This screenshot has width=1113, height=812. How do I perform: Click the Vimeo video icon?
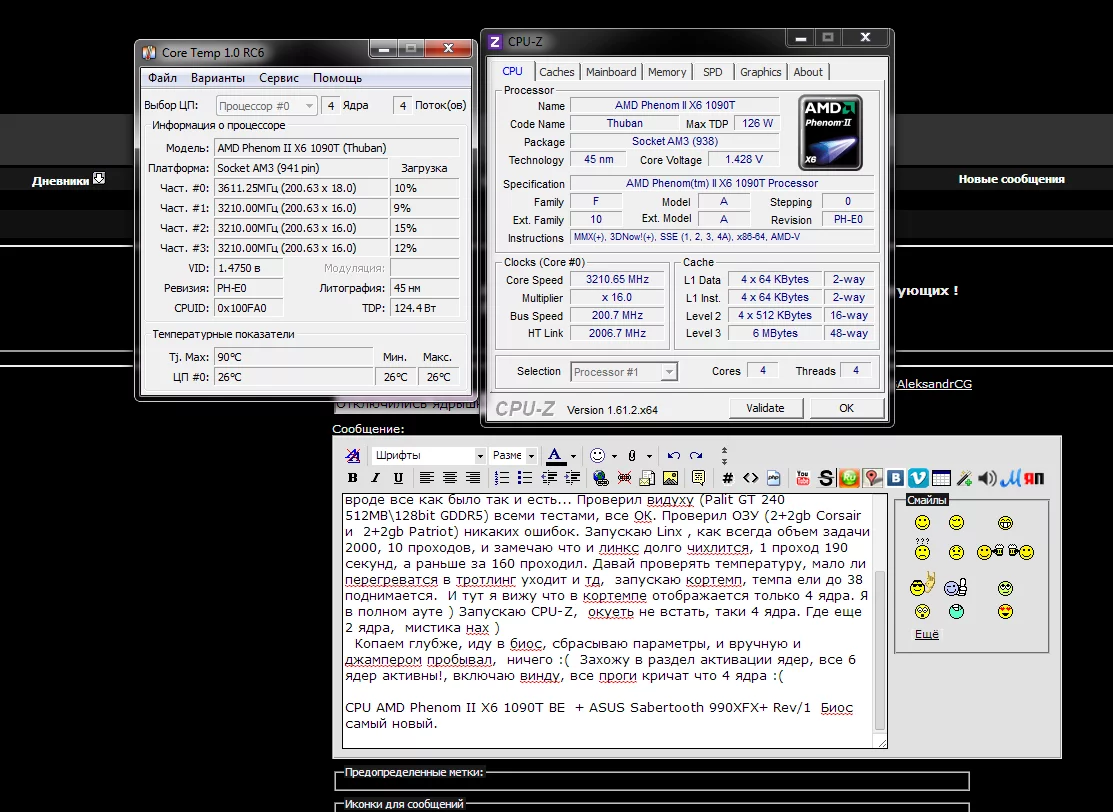coord(919,478)
